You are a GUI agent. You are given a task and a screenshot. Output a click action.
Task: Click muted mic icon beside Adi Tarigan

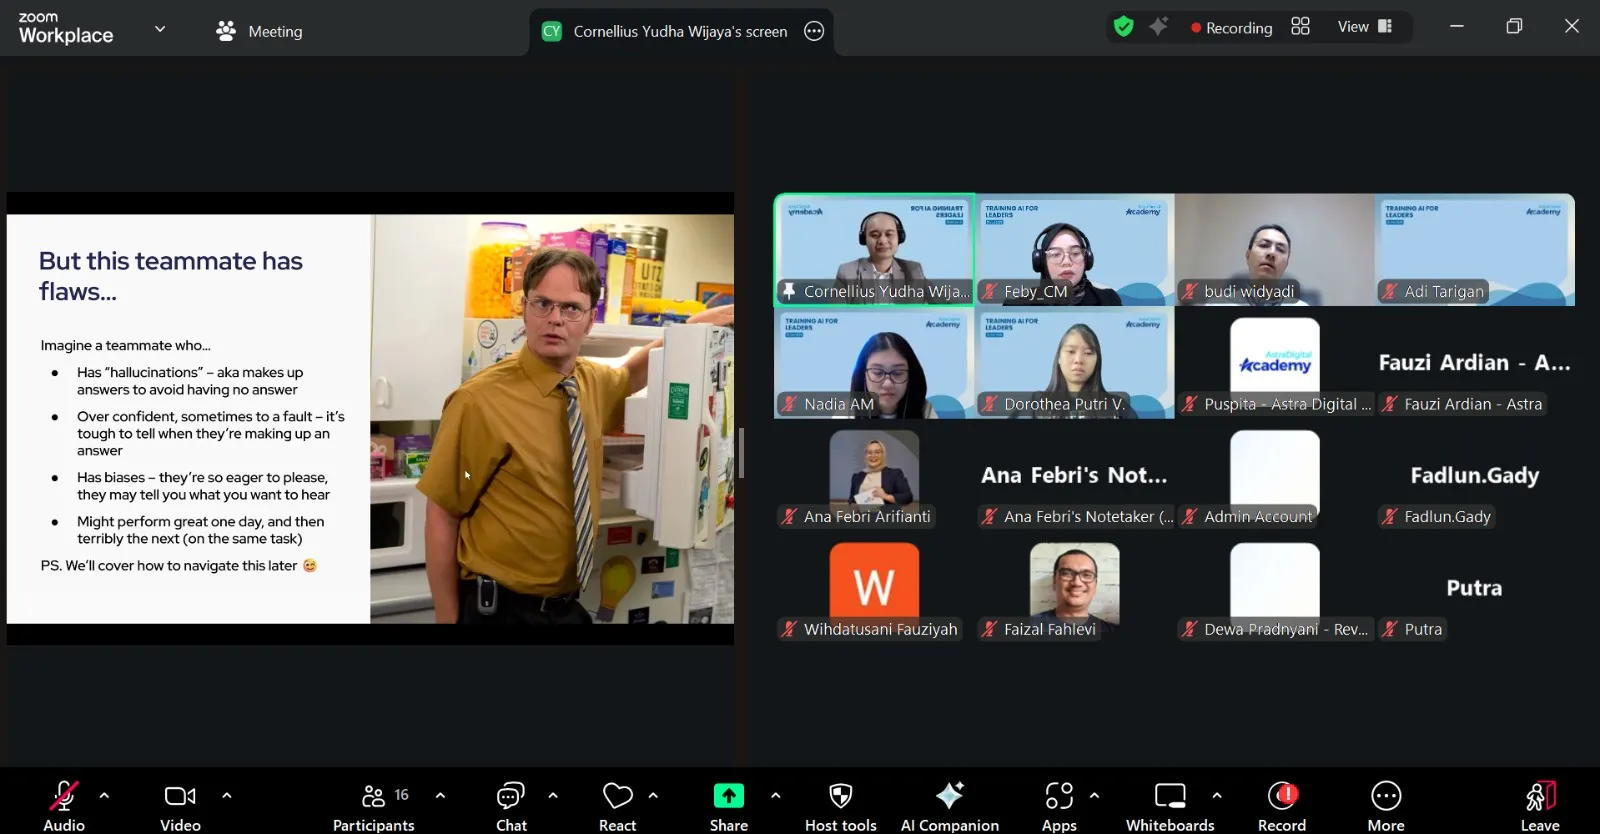[1389, 291]
